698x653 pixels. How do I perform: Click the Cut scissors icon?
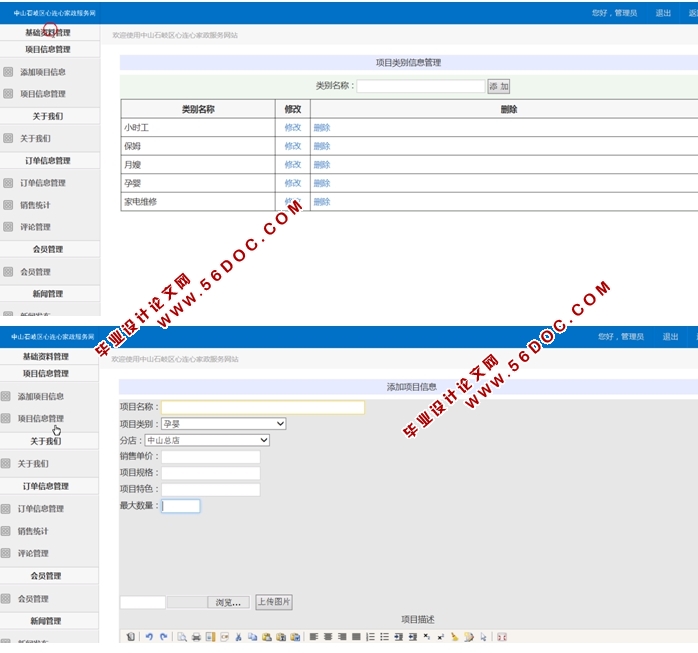tap(238, 637)
